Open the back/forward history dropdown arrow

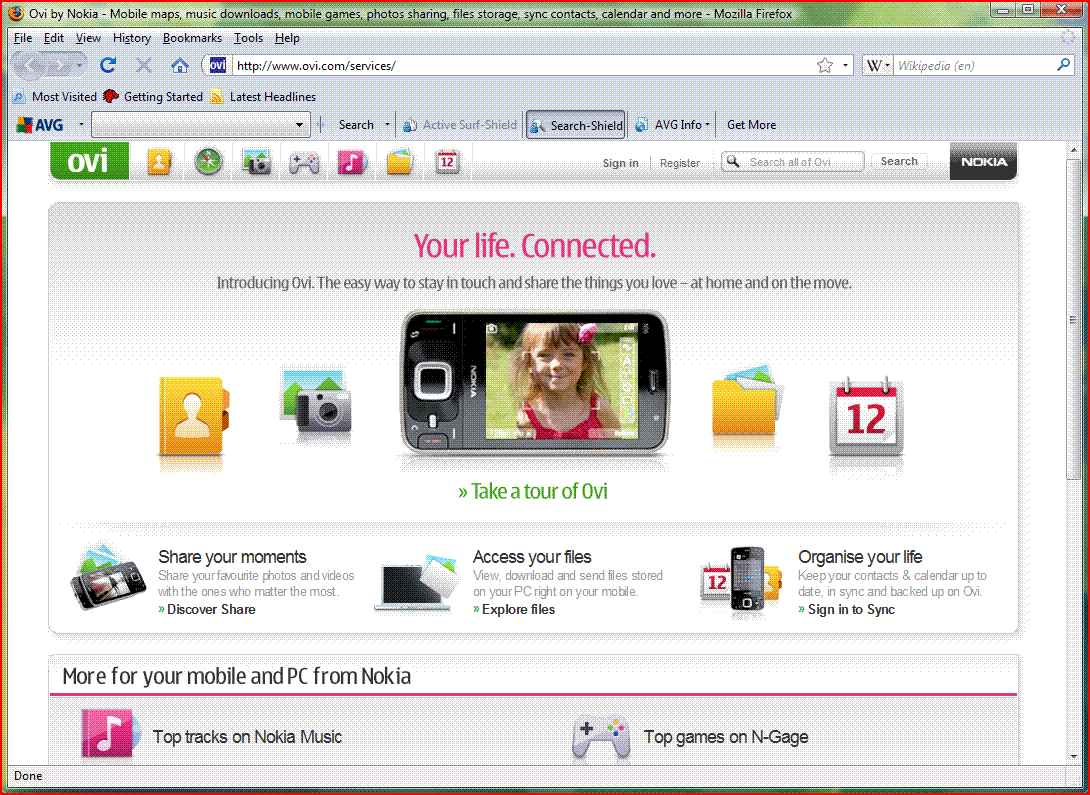tap(80, 66)
